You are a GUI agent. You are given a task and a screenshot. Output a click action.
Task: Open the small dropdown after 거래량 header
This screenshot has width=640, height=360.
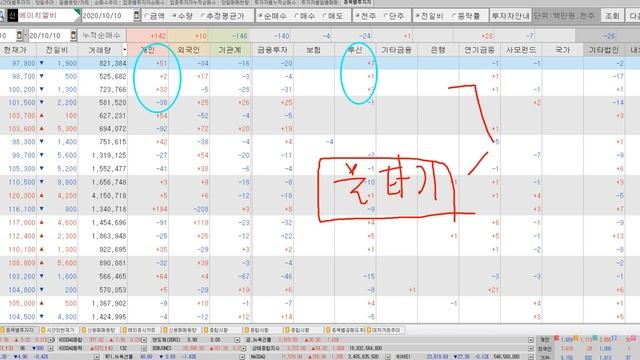tap(124, 50)
